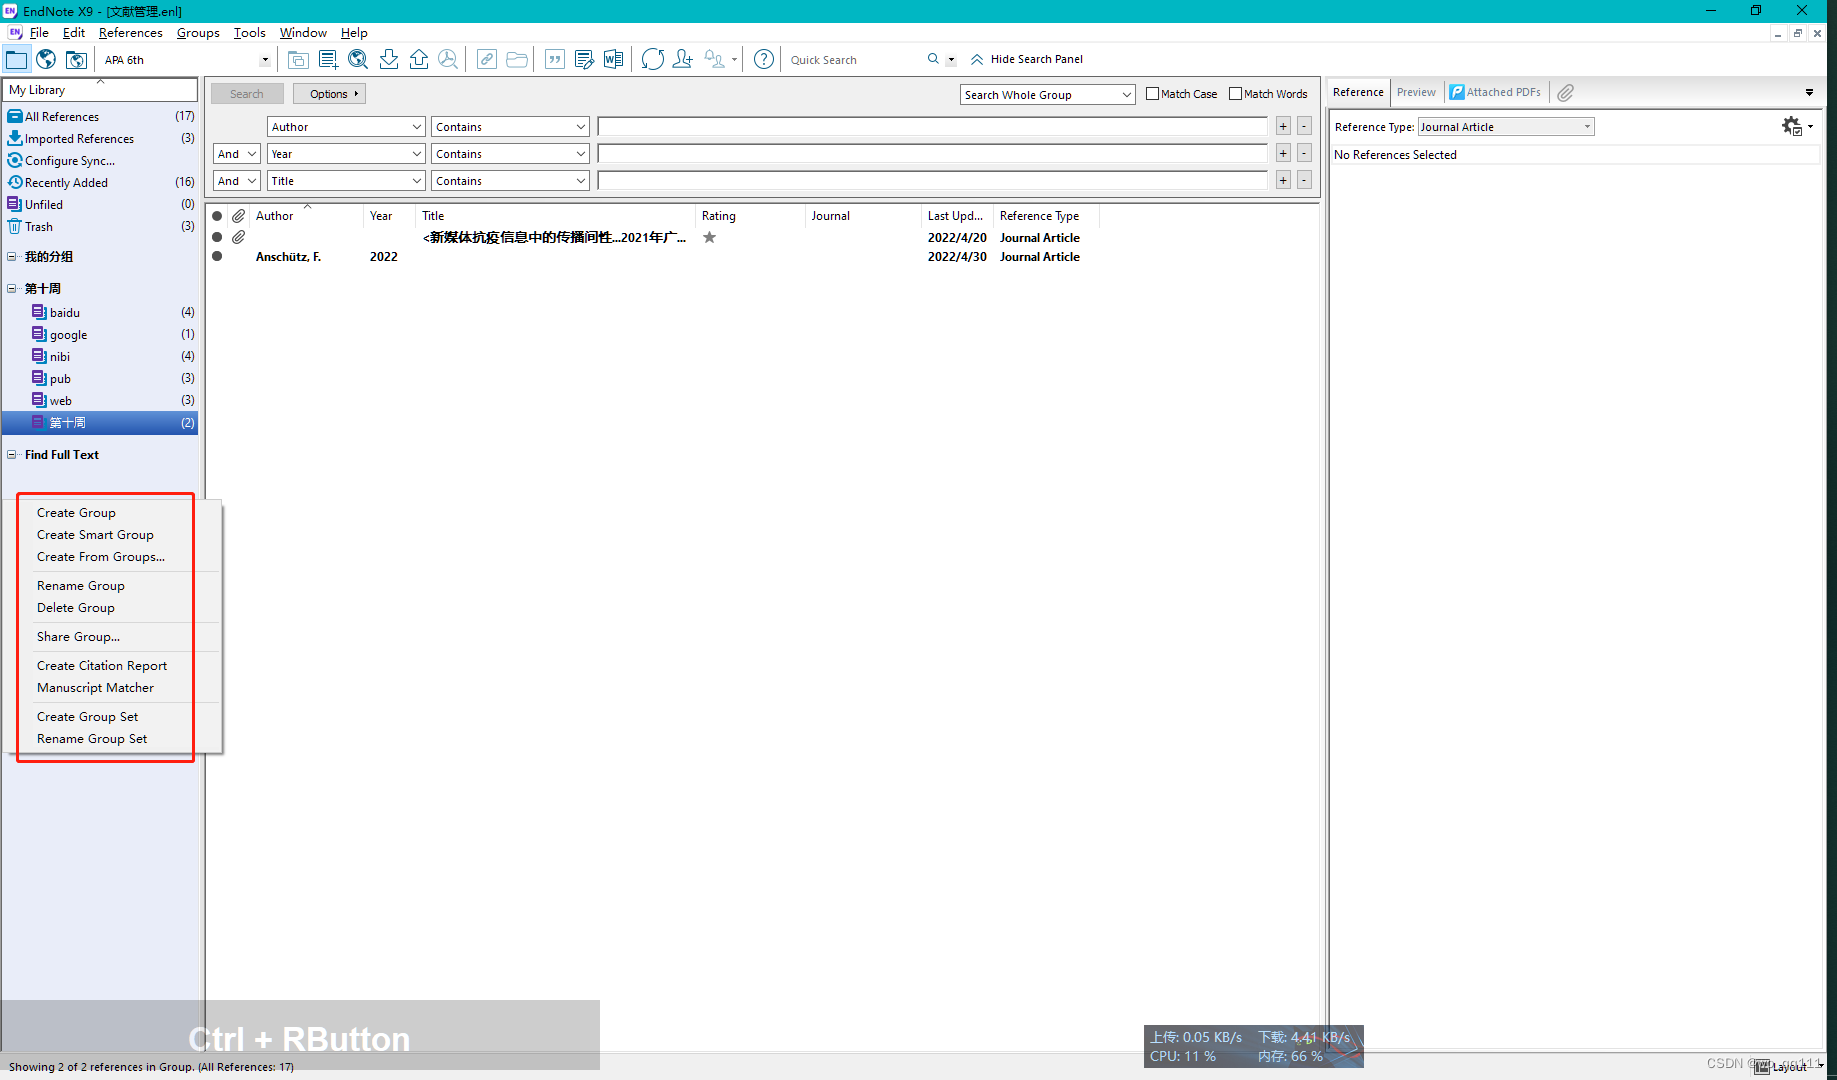Click plus button on Author search row
Image resolution: width=1837 pixels, height=1080 pixels.
click(x=1283, y=126)
